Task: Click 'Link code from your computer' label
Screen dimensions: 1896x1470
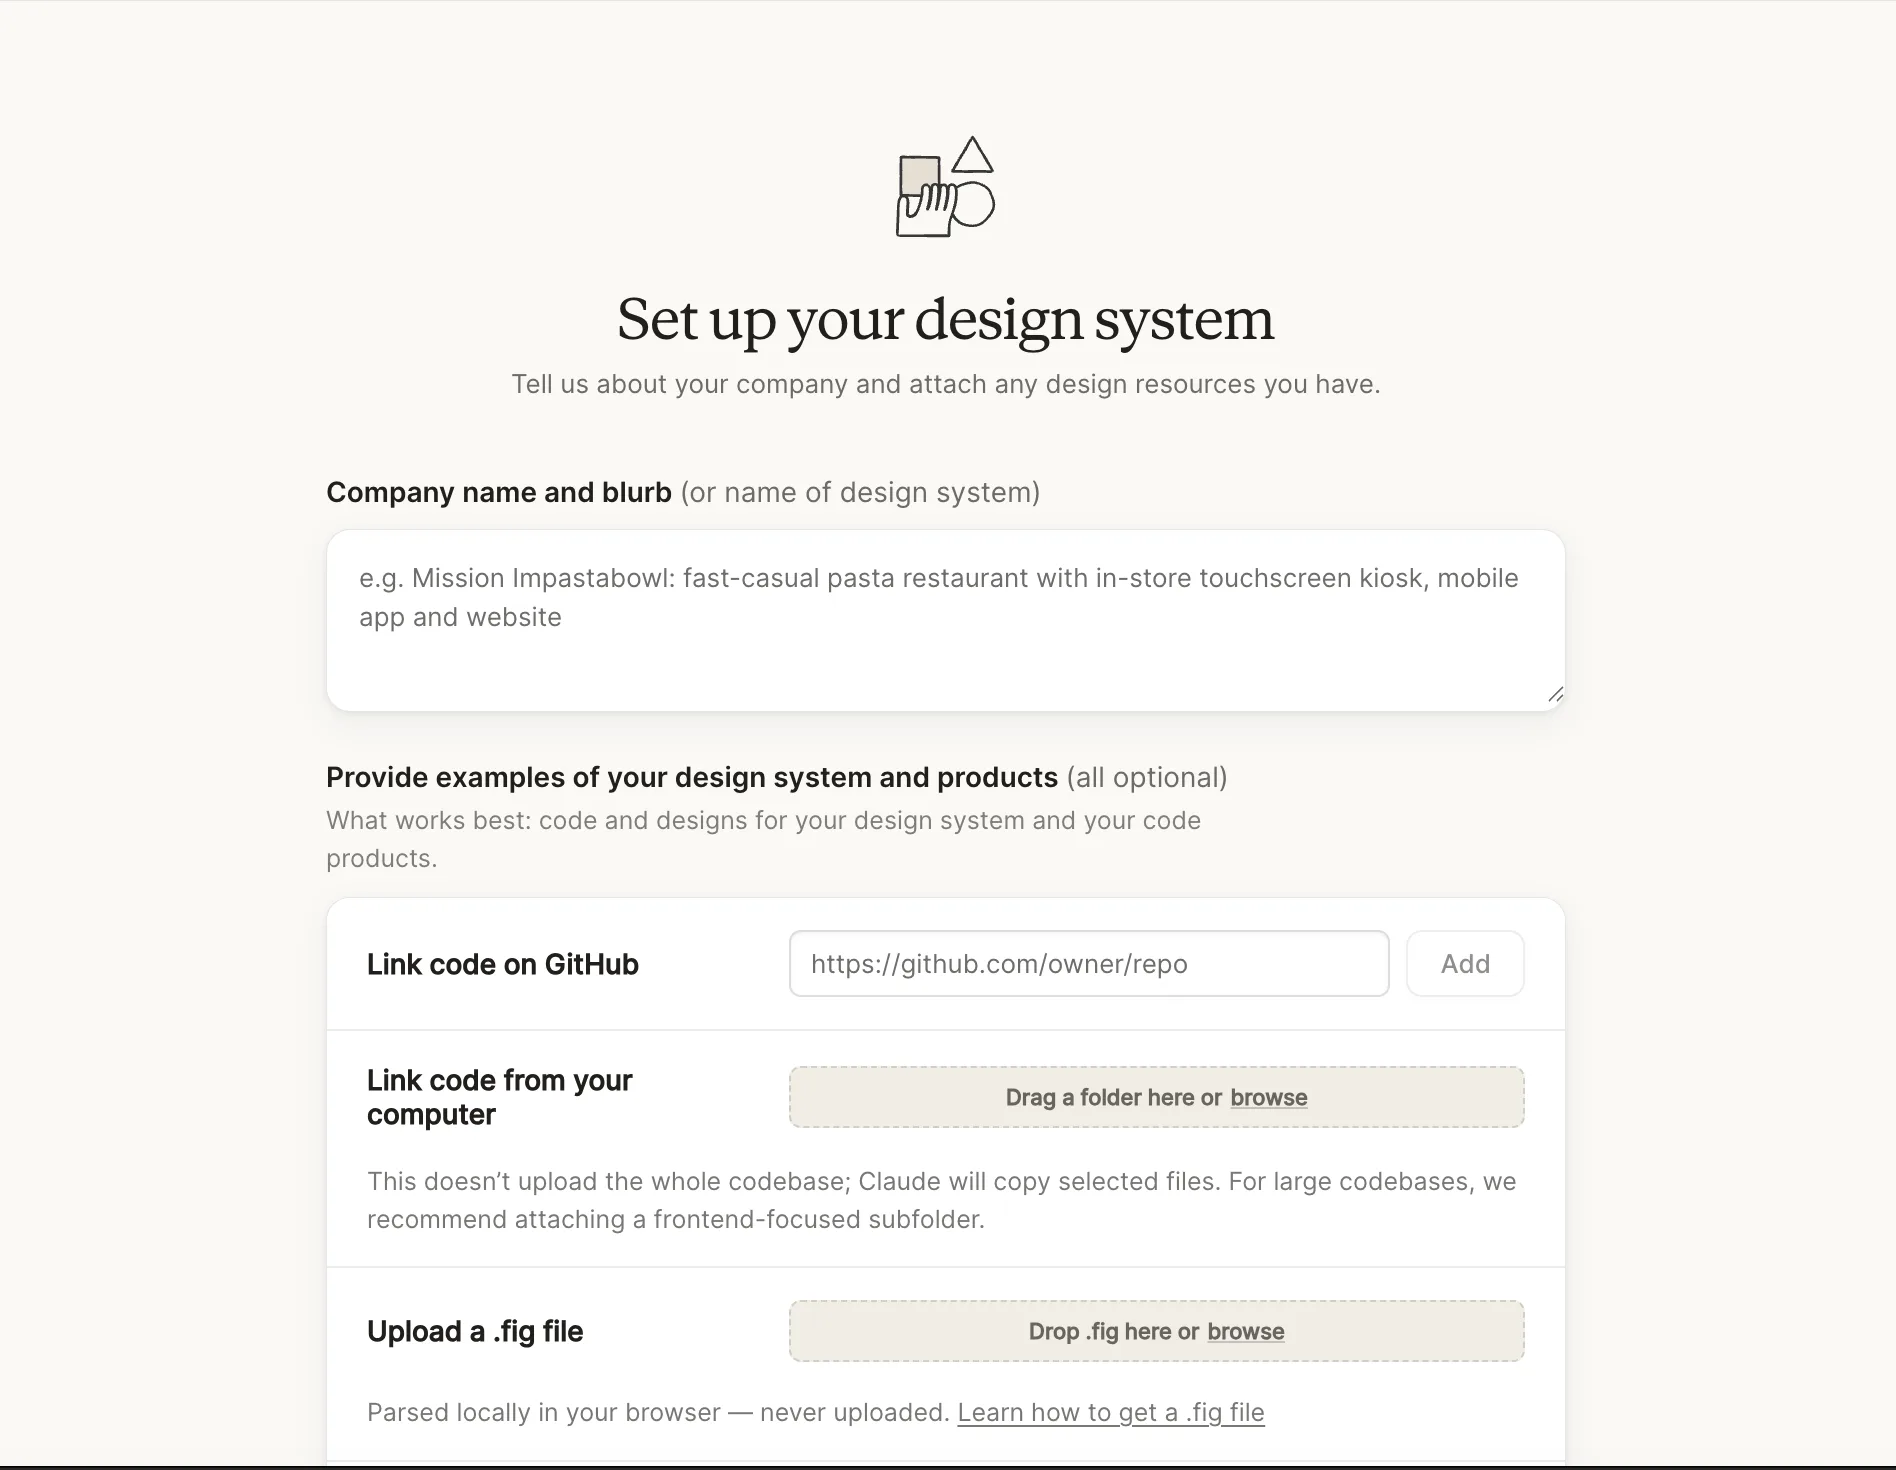Action: tap(500, 1097)
